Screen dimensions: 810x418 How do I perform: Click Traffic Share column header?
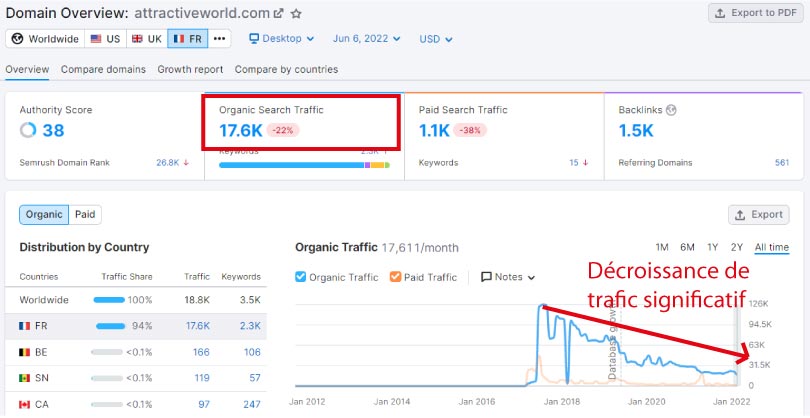tap(127, 277)
